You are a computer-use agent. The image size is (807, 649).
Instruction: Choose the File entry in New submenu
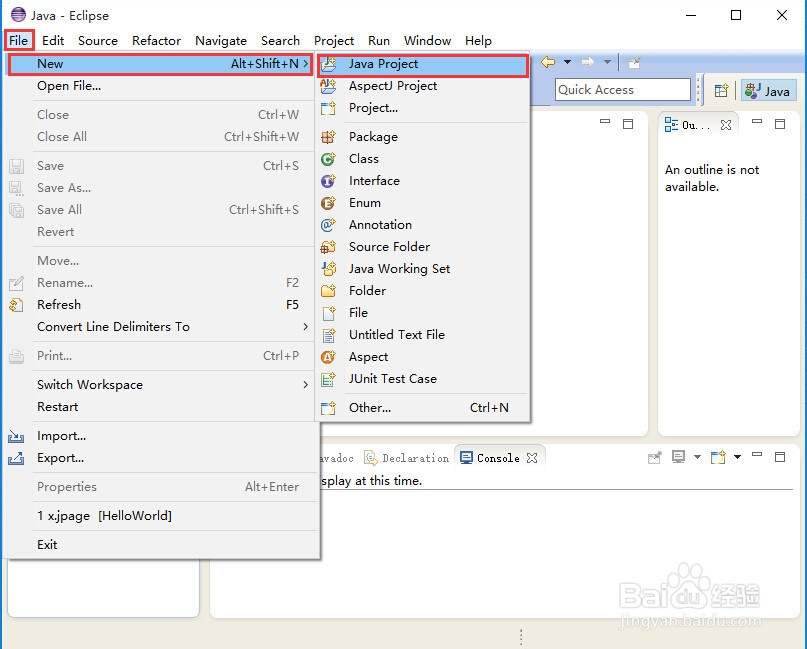tap(423, 313)
